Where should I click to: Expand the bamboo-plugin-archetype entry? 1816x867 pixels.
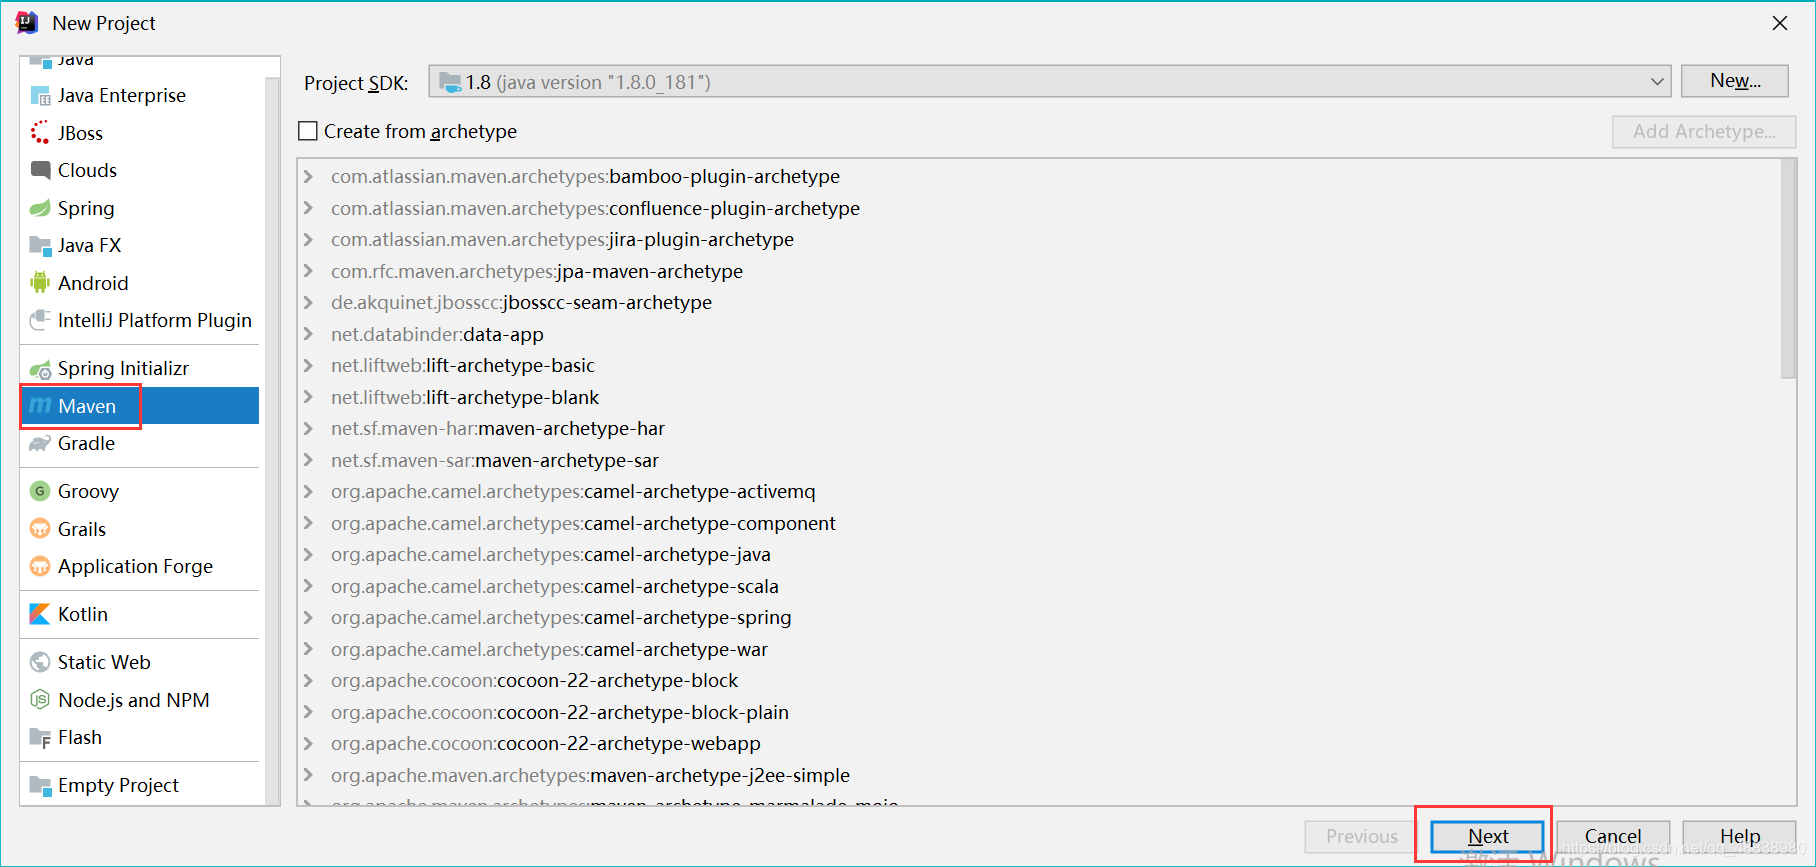[x=309, y=177]
